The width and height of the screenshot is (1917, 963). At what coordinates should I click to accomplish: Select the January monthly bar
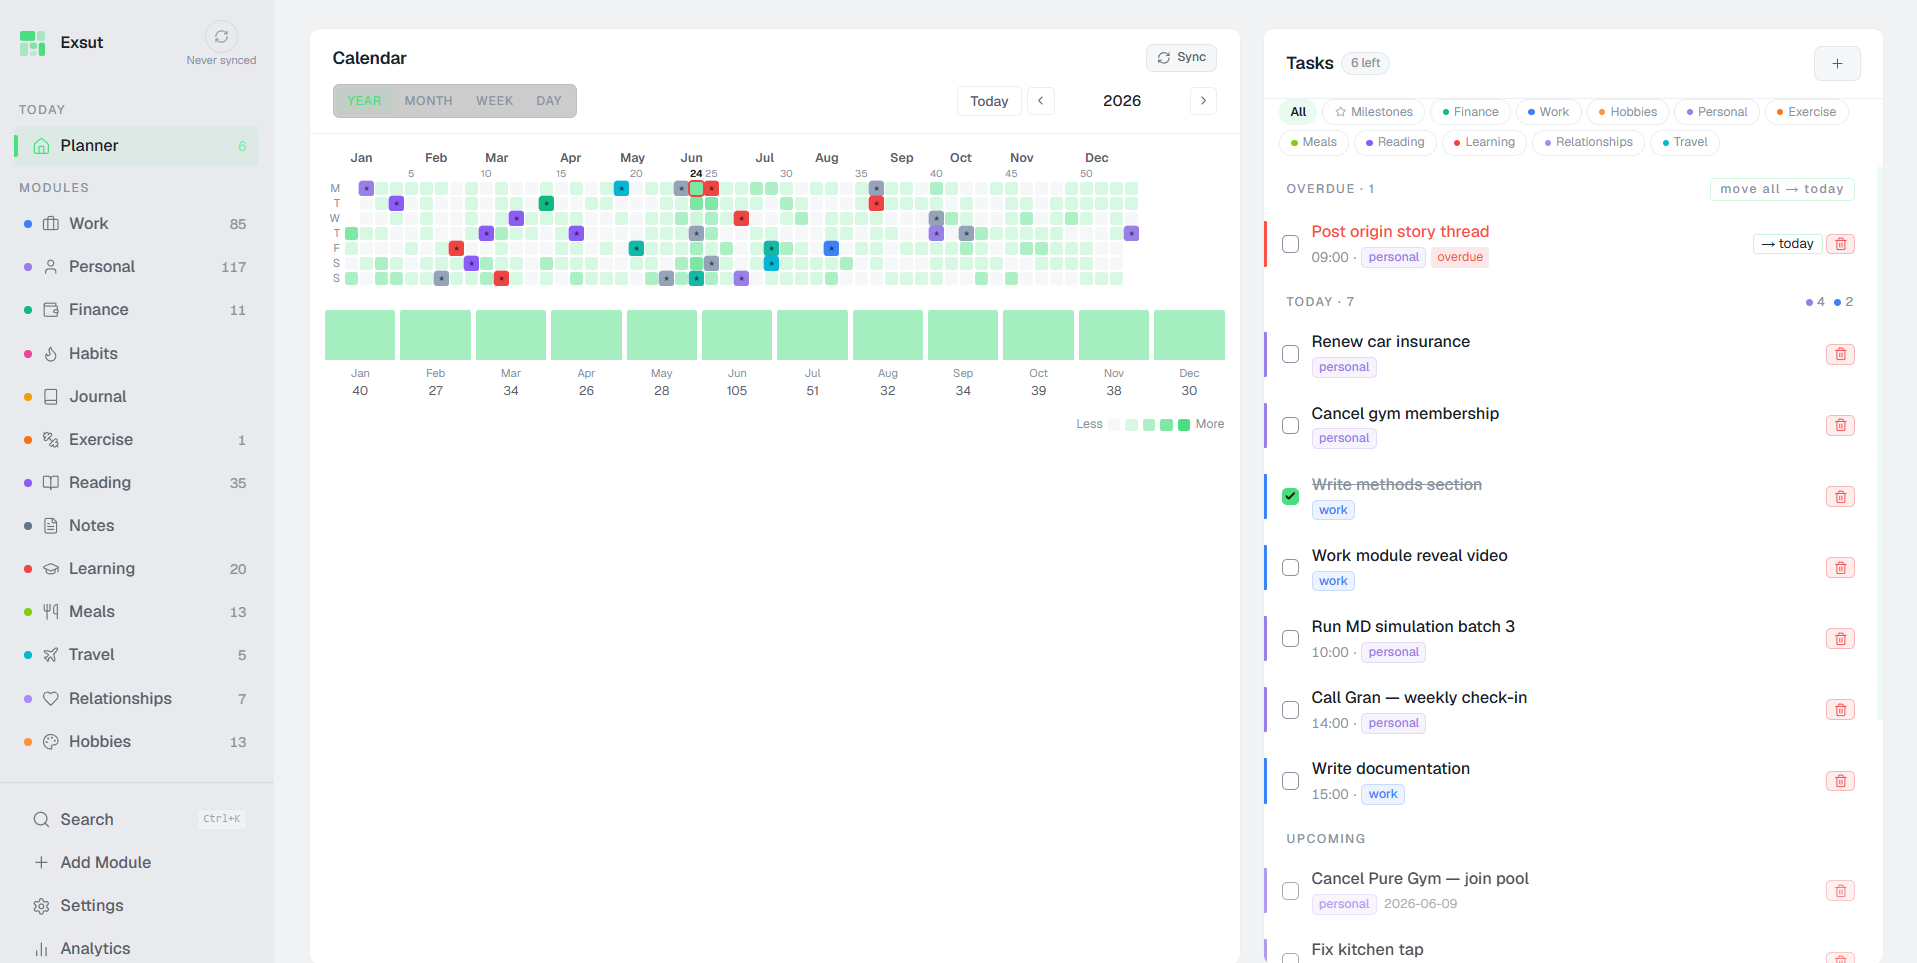click(360, 335)
